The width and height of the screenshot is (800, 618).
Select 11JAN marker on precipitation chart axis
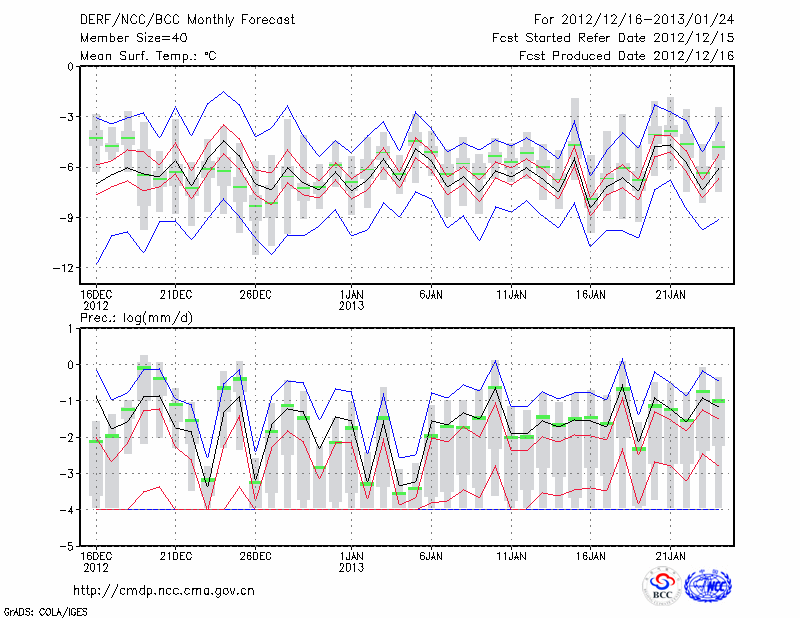pyautogui.click(x=511, y=555)
